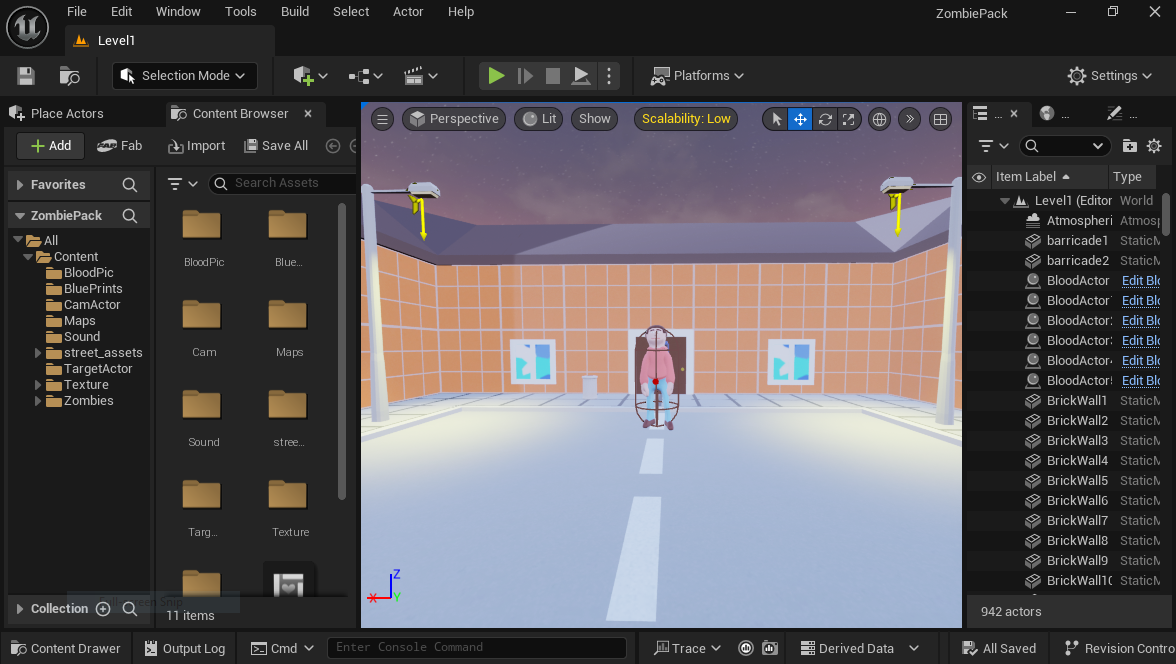
Task: Click the Content Browser vertical scrollbar
Action: [x=342, y=350]
